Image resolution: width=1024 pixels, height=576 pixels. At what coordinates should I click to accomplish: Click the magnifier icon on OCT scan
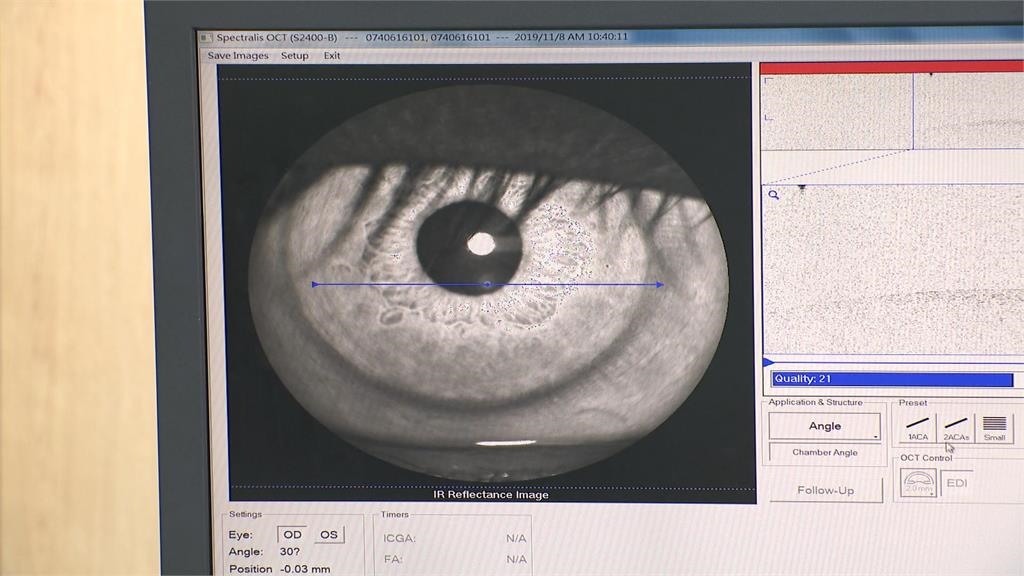774,196
